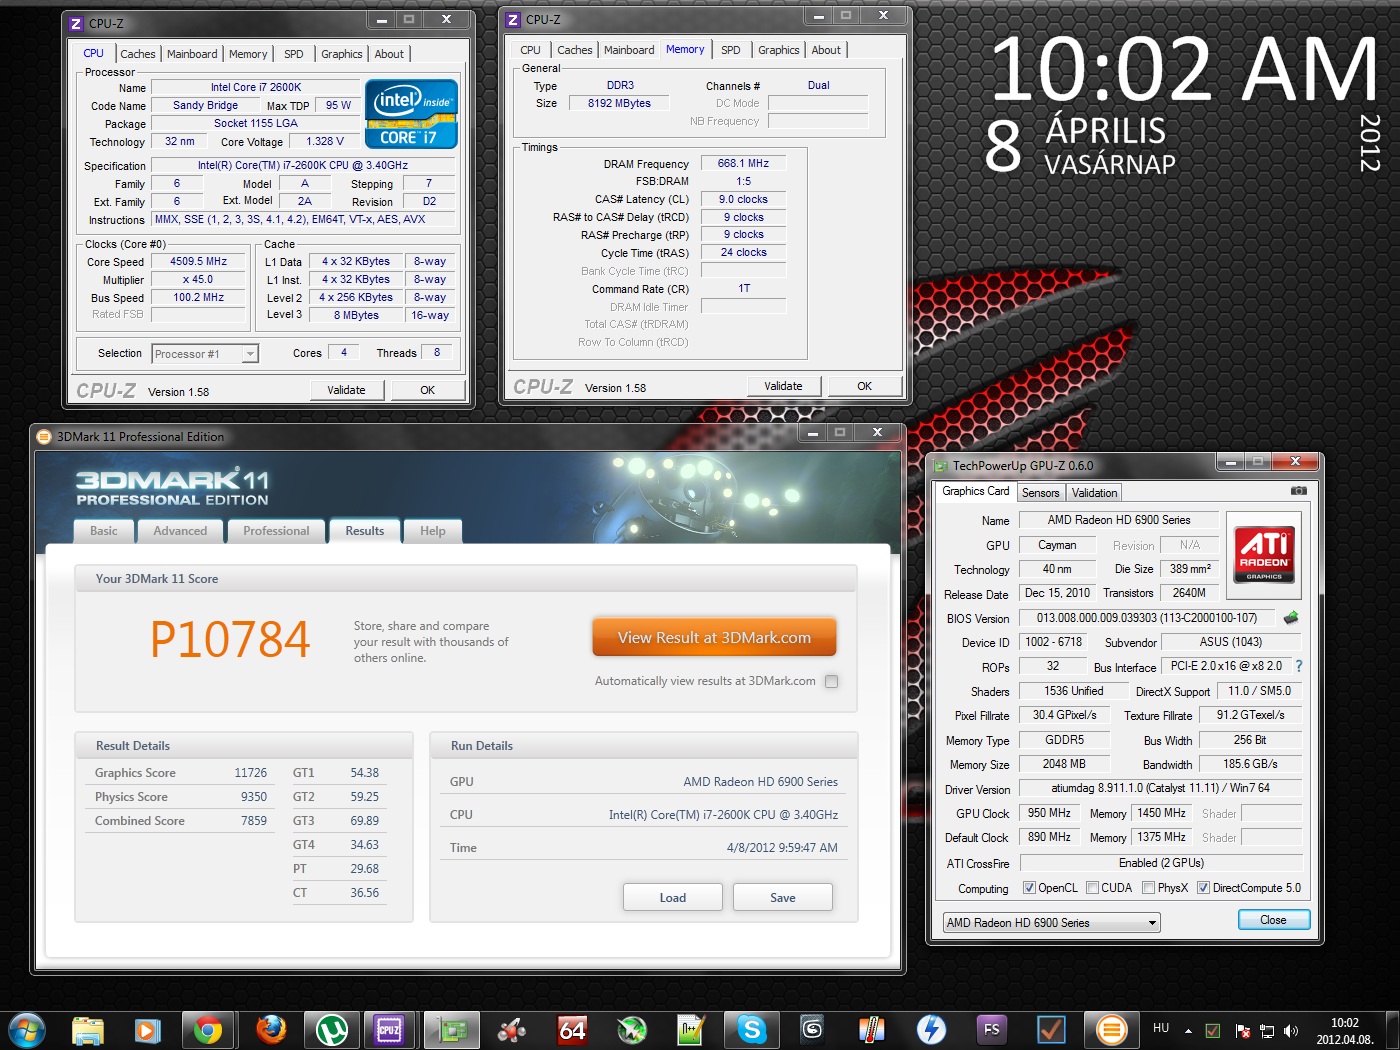Click the Bus Interface question mark icon
The height and width of the screenshot is (1050, 1400).
[1299, 666]
